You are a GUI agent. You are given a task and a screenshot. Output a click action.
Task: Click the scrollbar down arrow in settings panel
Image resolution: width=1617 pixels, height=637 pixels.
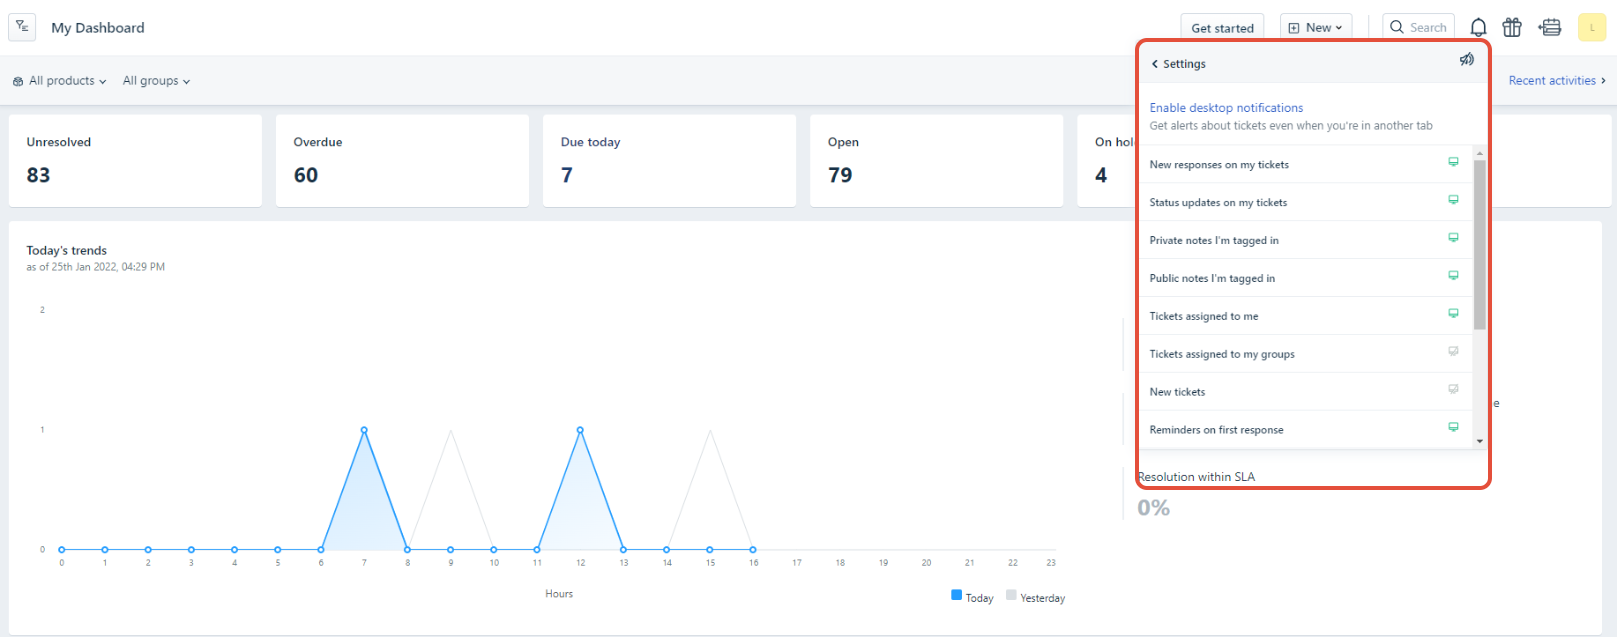click(1480, 441)
